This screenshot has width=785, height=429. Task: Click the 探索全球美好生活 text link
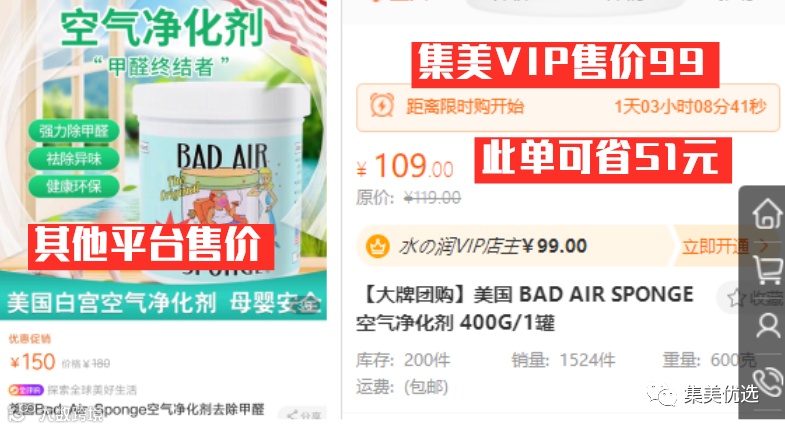point(92,389)
